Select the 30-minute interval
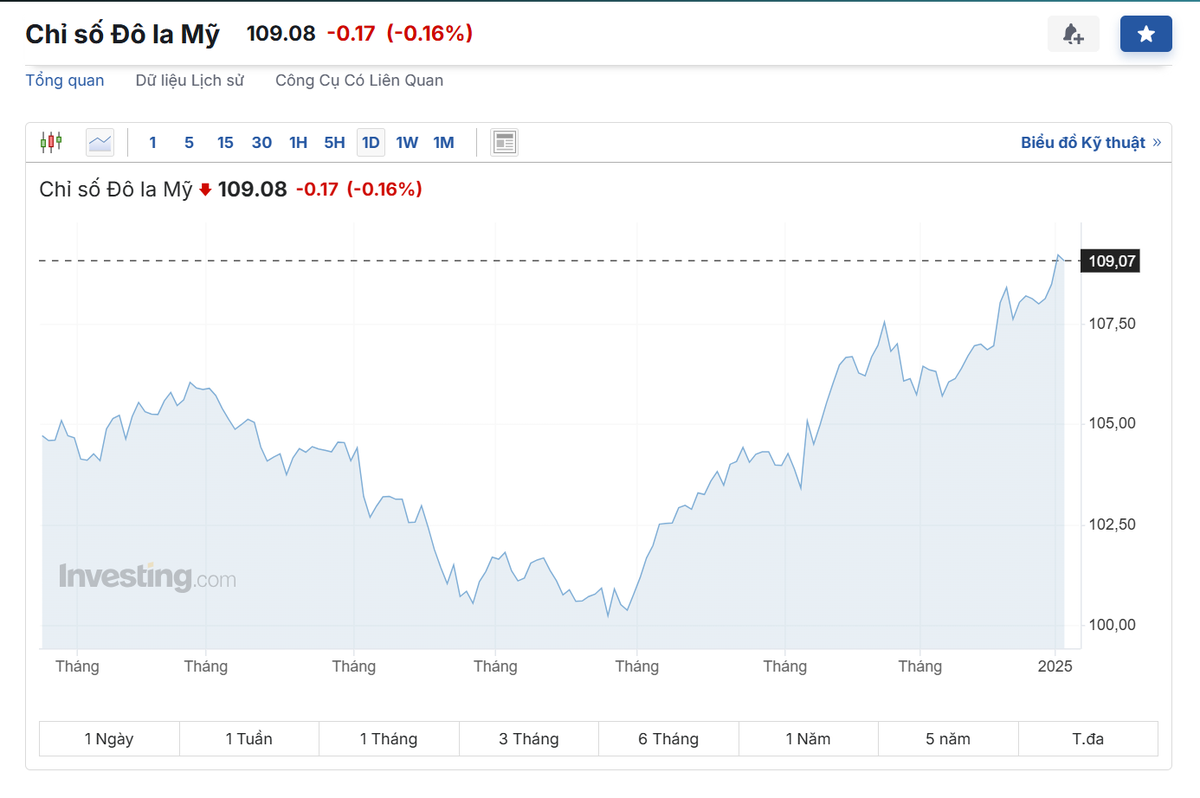This screenshot has height=798, width=1200. pos(261,142)
